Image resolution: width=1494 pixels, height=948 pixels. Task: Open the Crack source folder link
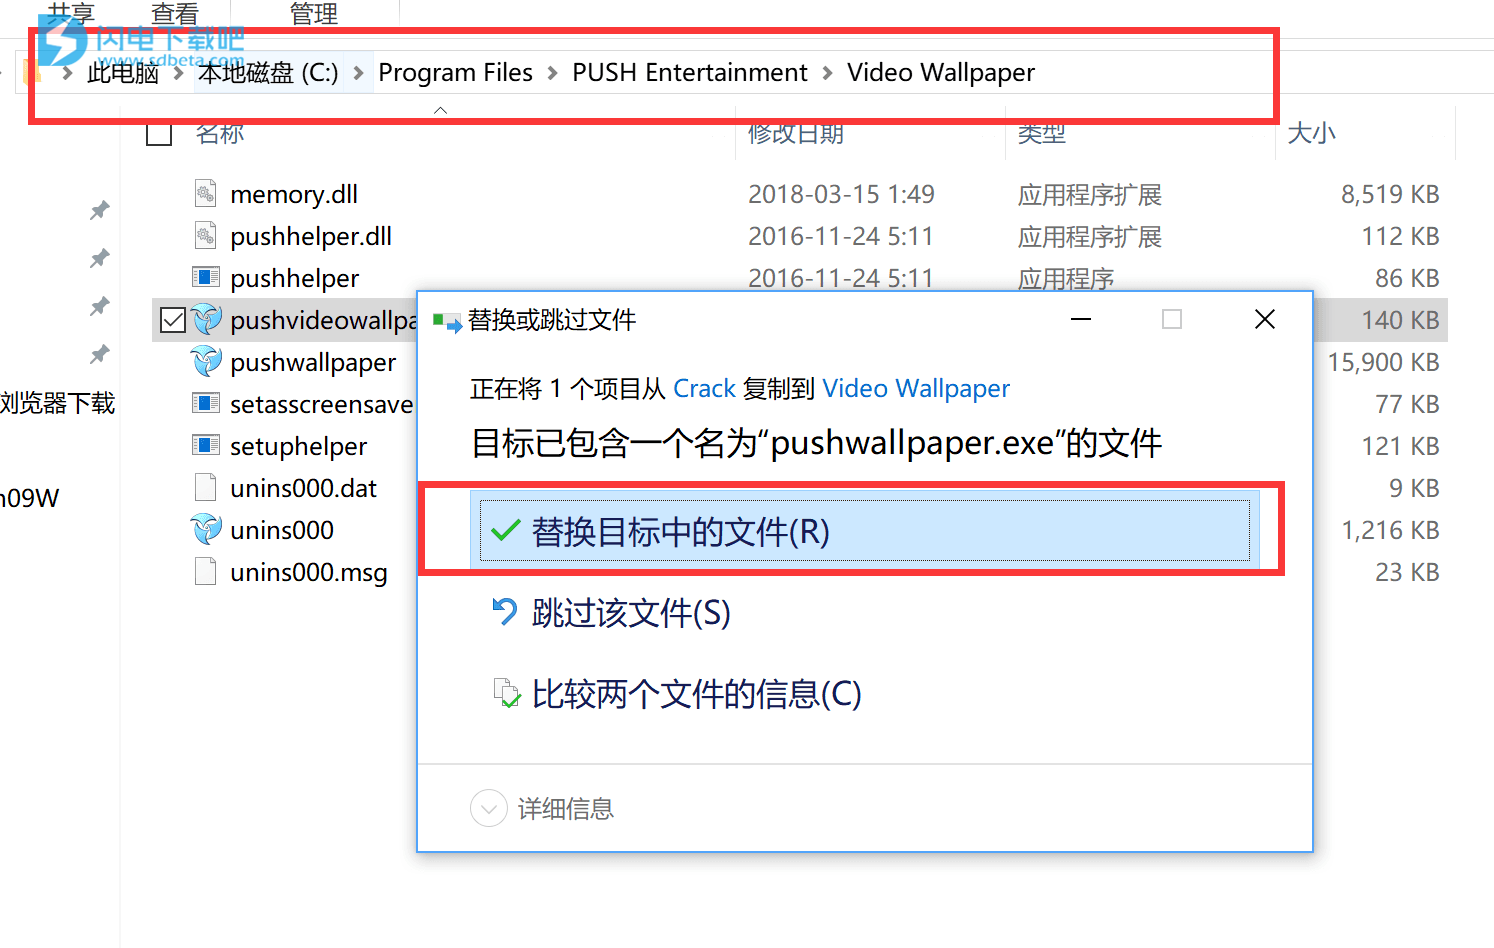(x=704, y=388)
